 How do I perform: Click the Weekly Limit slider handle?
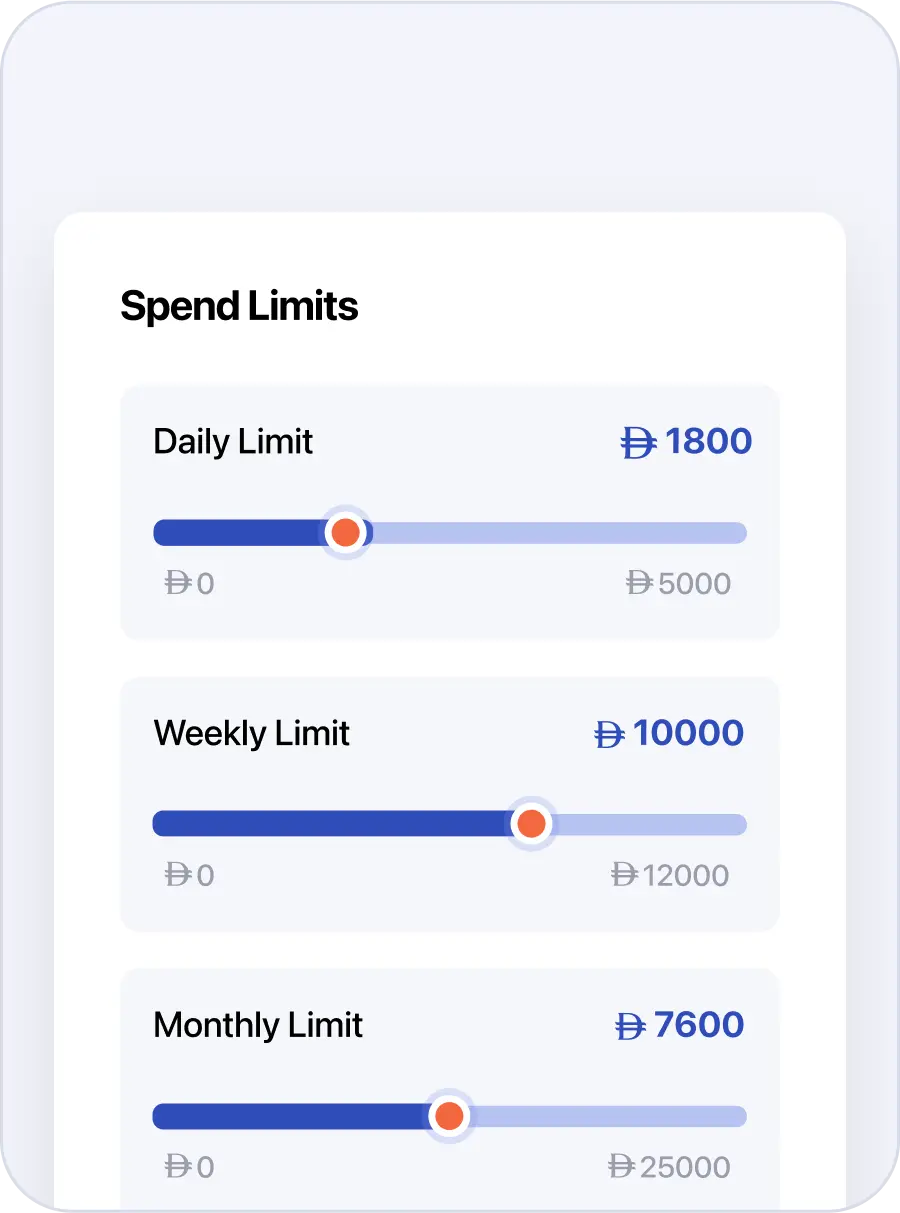531,824
